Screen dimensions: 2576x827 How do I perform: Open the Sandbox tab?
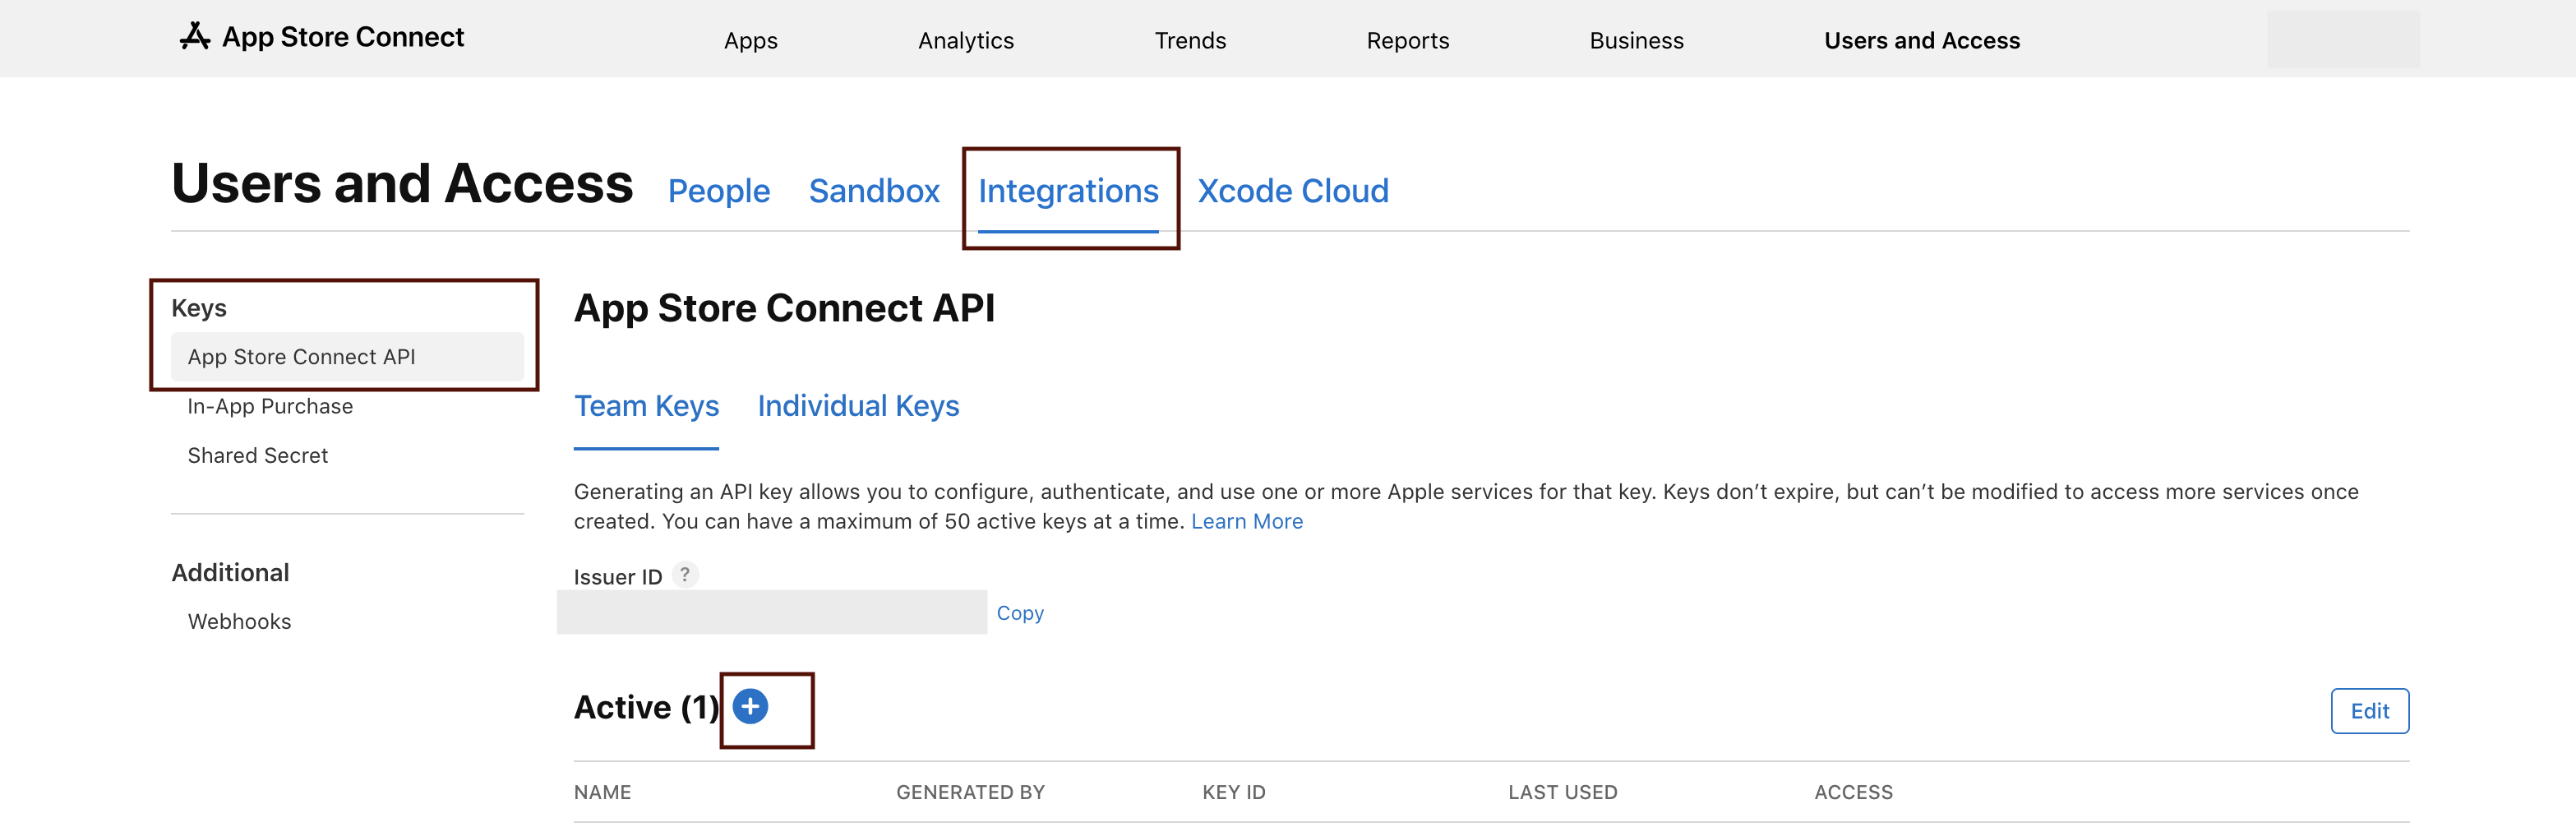pyautogui.click(x=874, y=190)
